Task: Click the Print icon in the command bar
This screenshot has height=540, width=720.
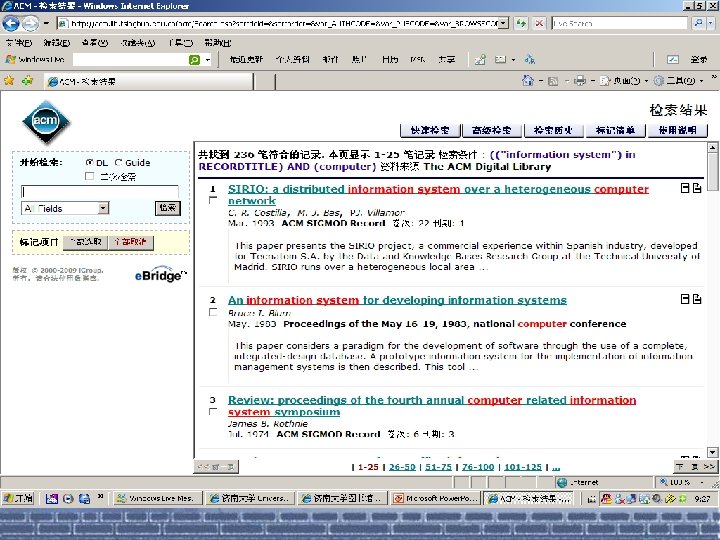Action: (x=580, y=81)
